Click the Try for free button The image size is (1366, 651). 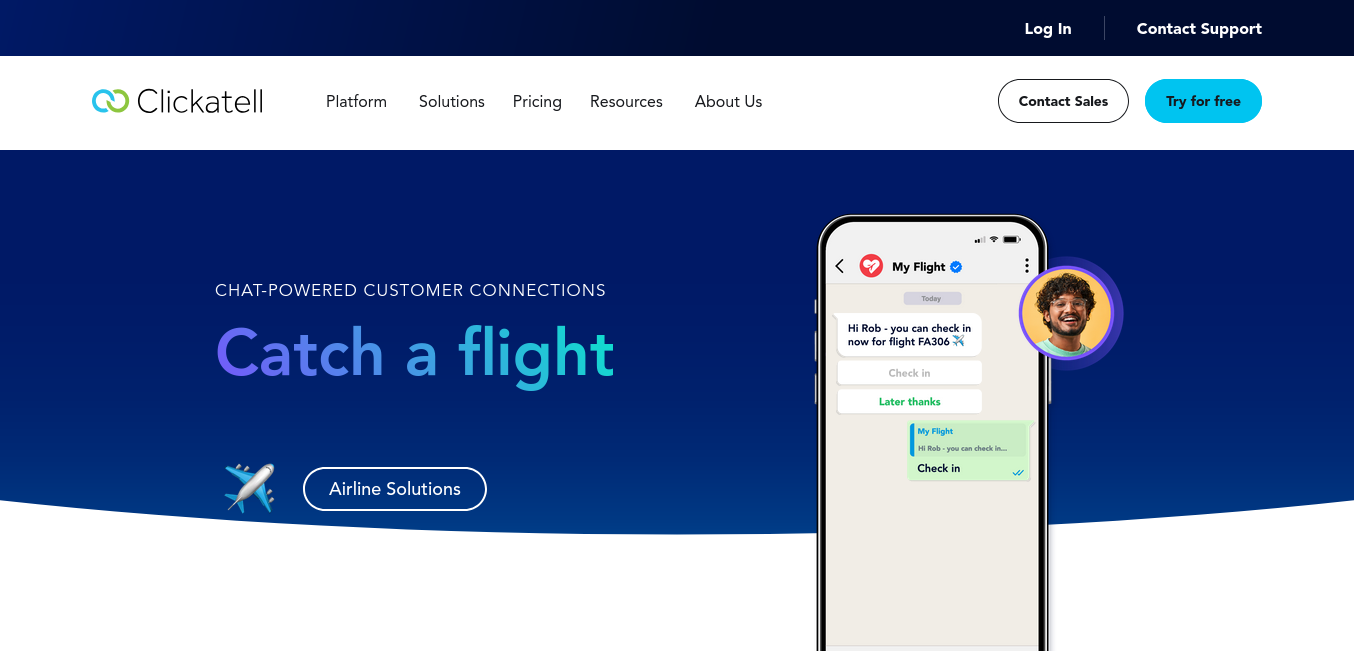1203,101
